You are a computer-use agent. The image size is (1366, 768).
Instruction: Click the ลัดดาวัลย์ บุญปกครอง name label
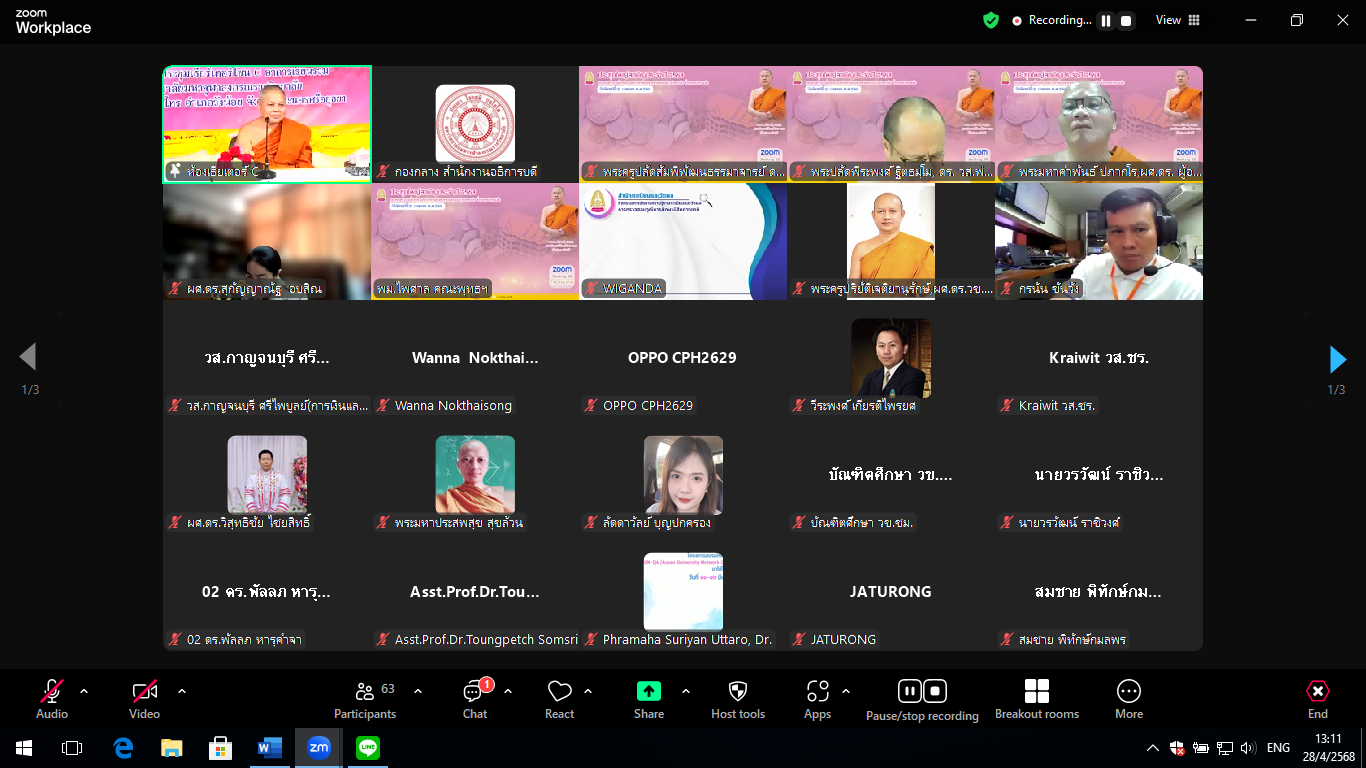pyautogui.click(x=656, y=522)
